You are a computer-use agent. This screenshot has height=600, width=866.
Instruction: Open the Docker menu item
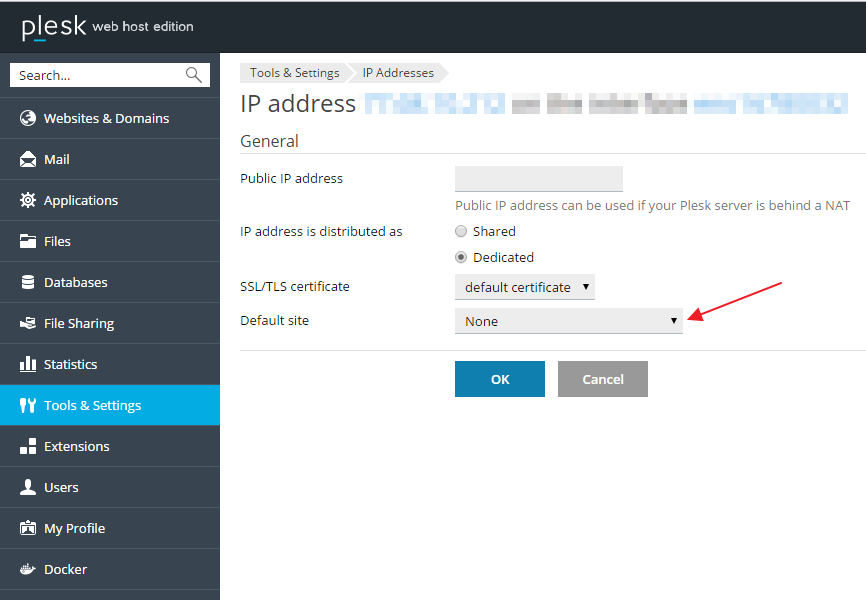[110, 569]
